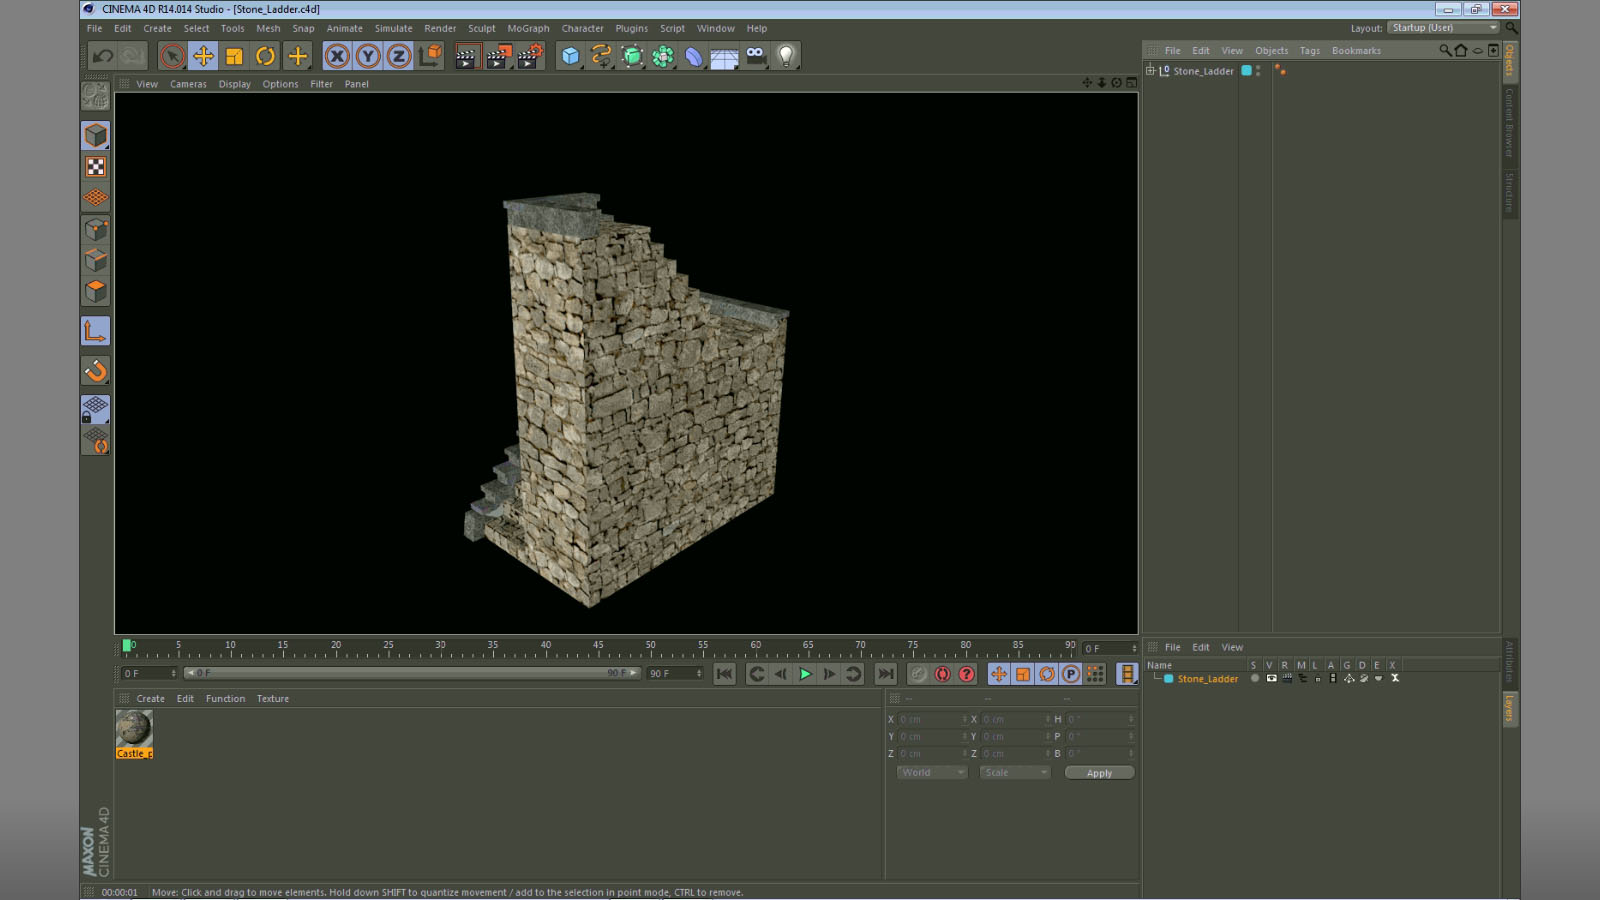The image size is (1600, 900).
Task: Open the Character menu
Action: point(583,29)
